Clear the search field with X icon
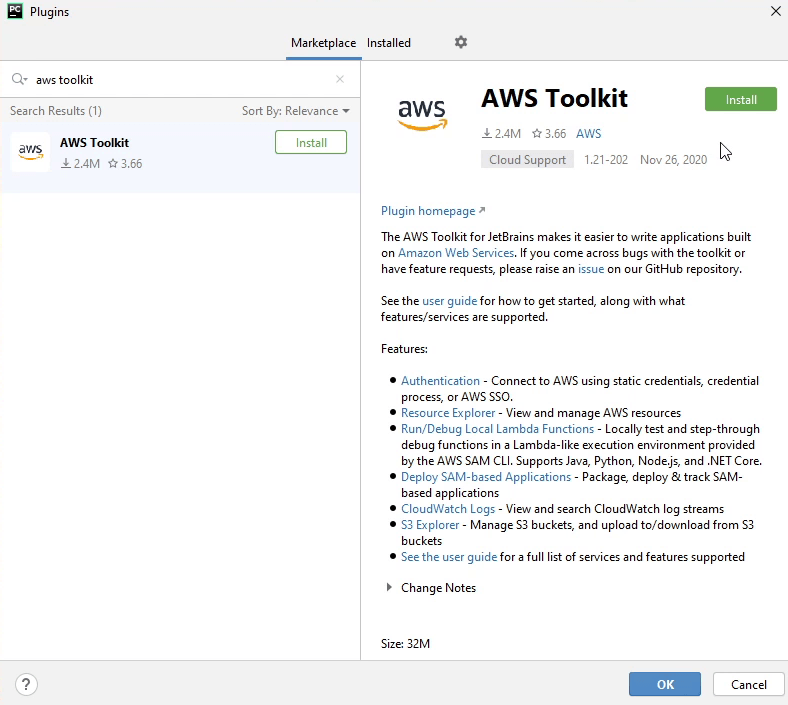 [340, 79]
